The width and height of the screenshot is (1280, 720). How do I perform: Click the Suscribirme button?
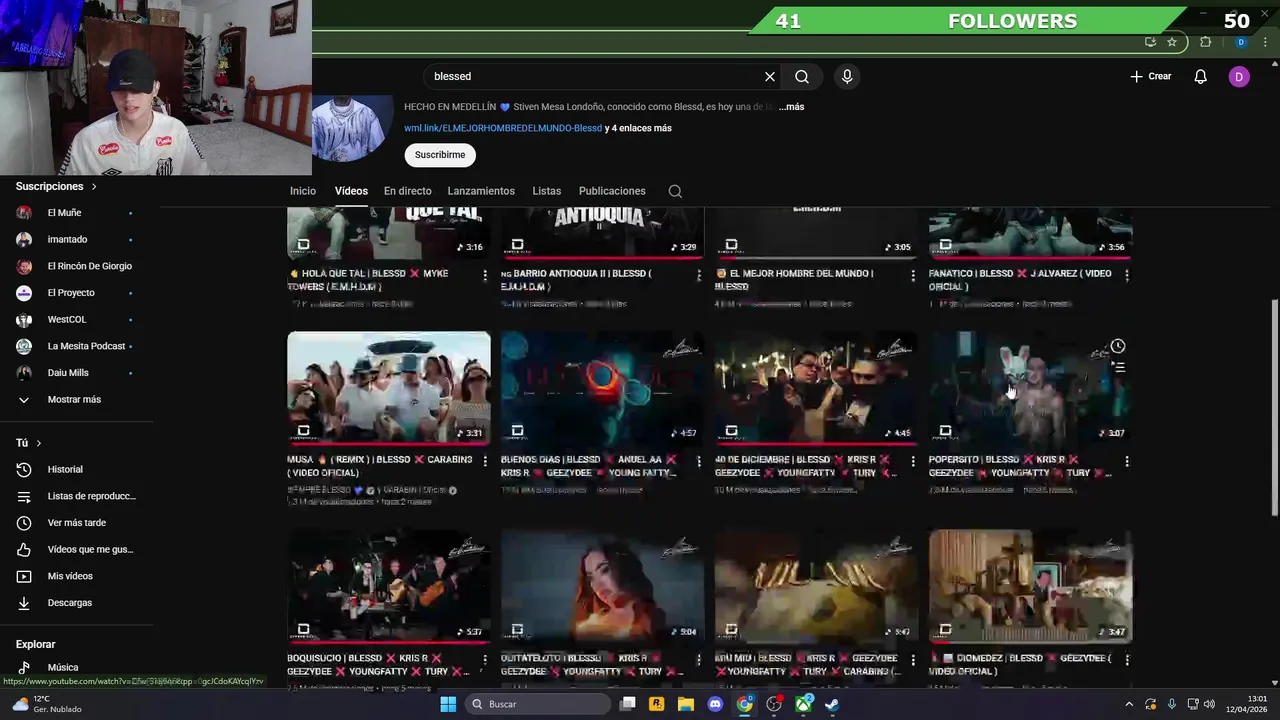[x=440, y=155]
